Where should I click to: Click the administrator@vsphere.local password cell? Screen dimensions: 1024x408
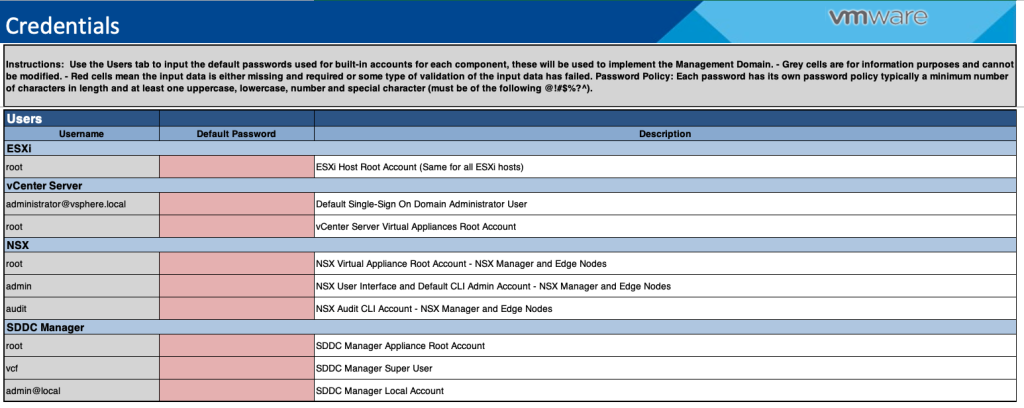point(236,204)
